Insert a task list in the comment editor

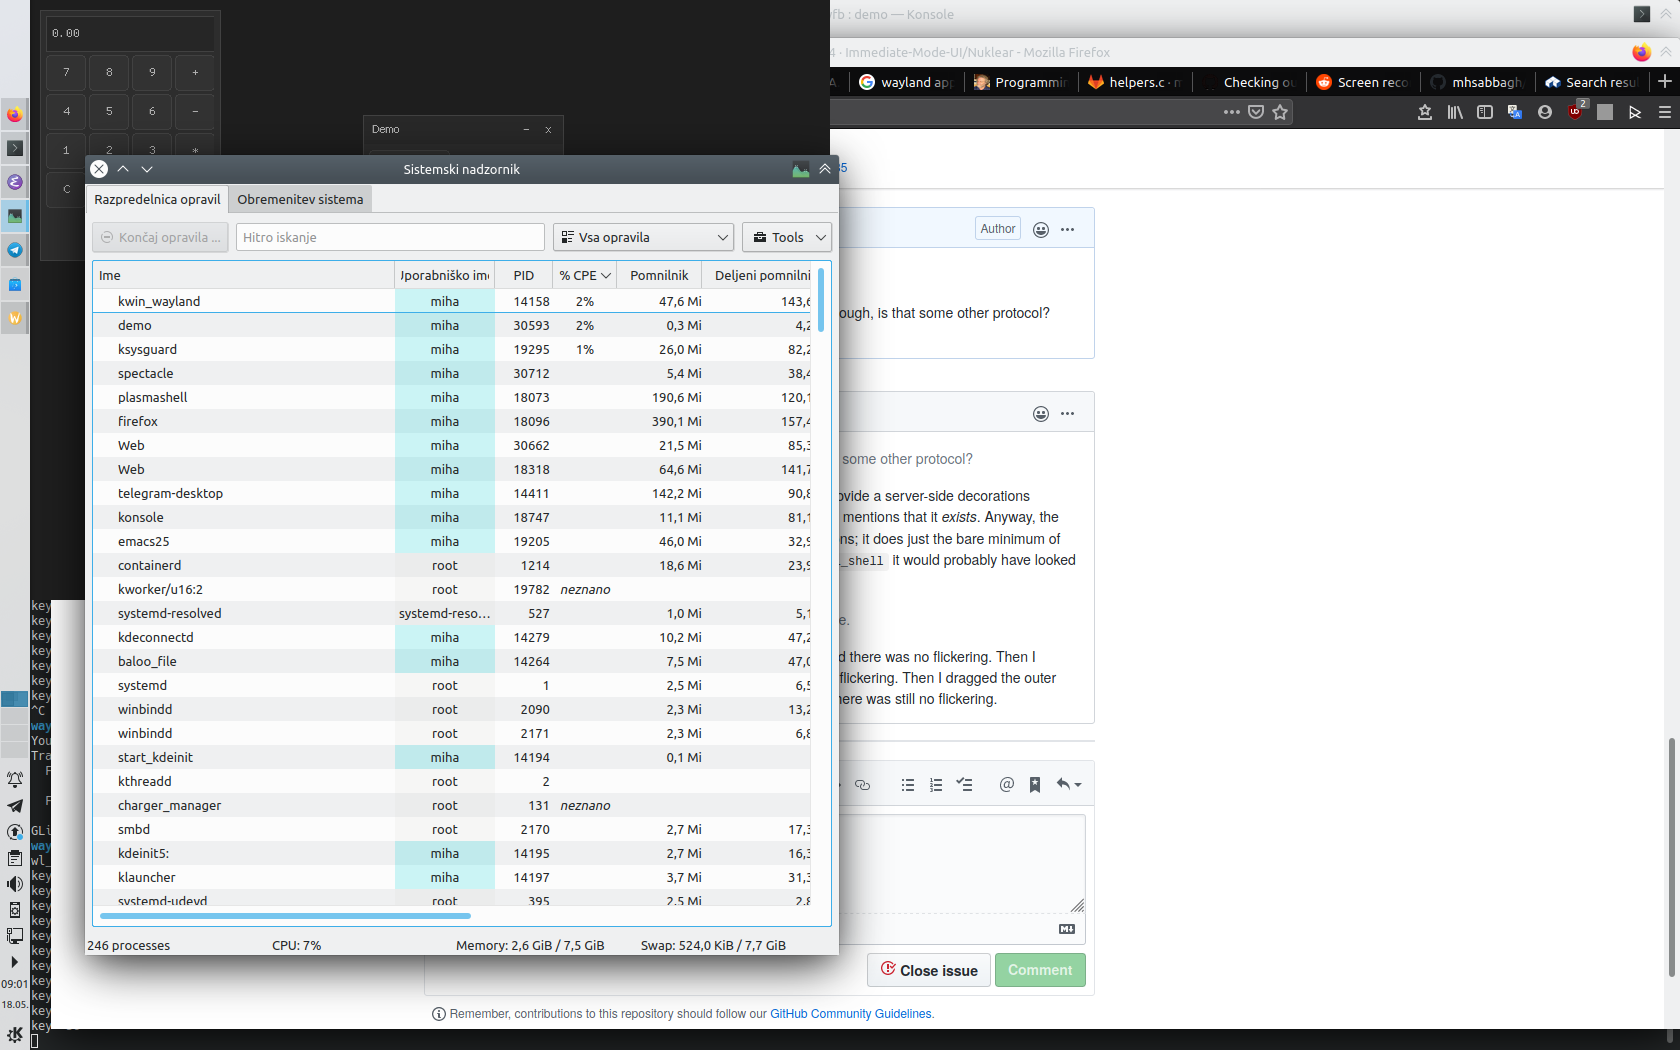pos(964,785)
